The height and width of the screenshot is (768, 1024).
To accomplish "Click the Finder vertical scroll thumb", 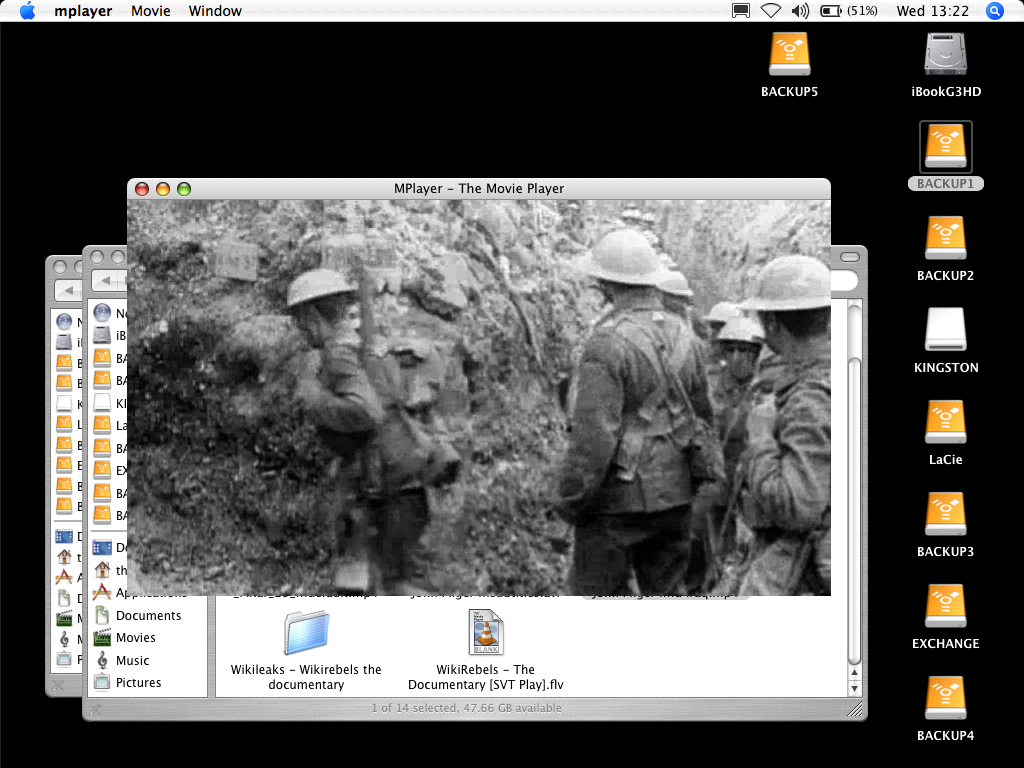I will tap(854, 509).
